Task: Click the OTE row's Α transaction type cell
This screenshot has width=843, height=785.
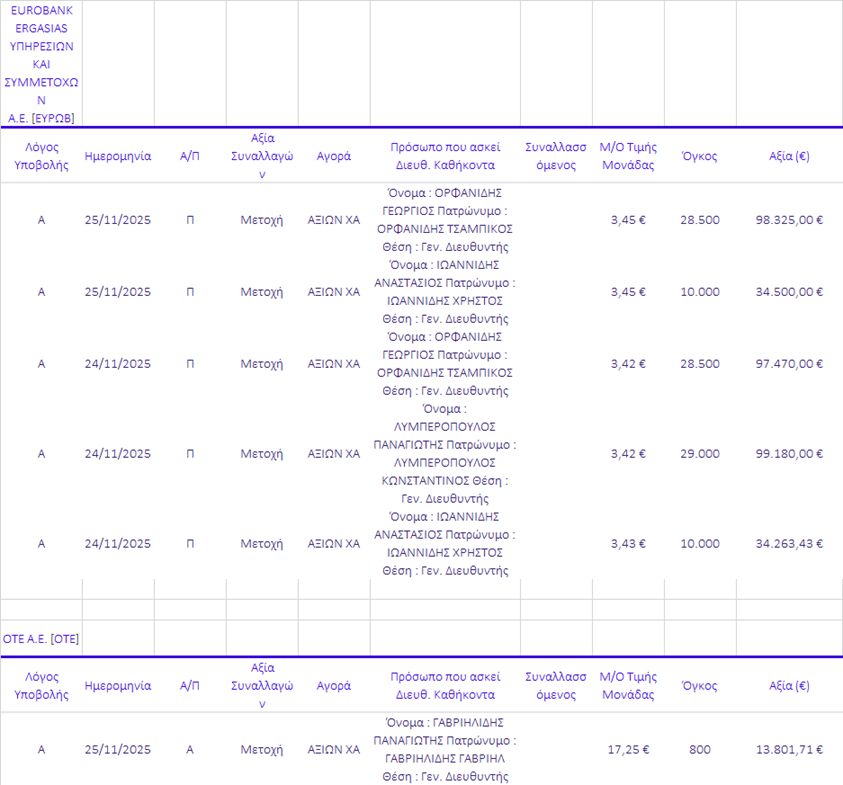Action: pos(190,750)
